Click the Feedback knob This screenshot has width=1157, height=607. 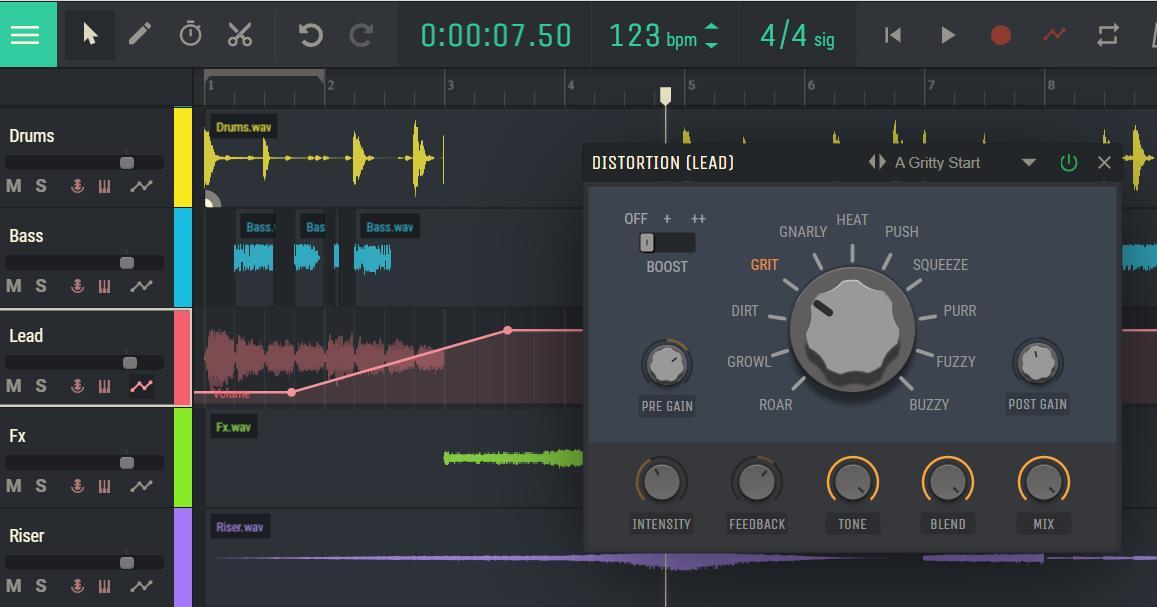756,482
